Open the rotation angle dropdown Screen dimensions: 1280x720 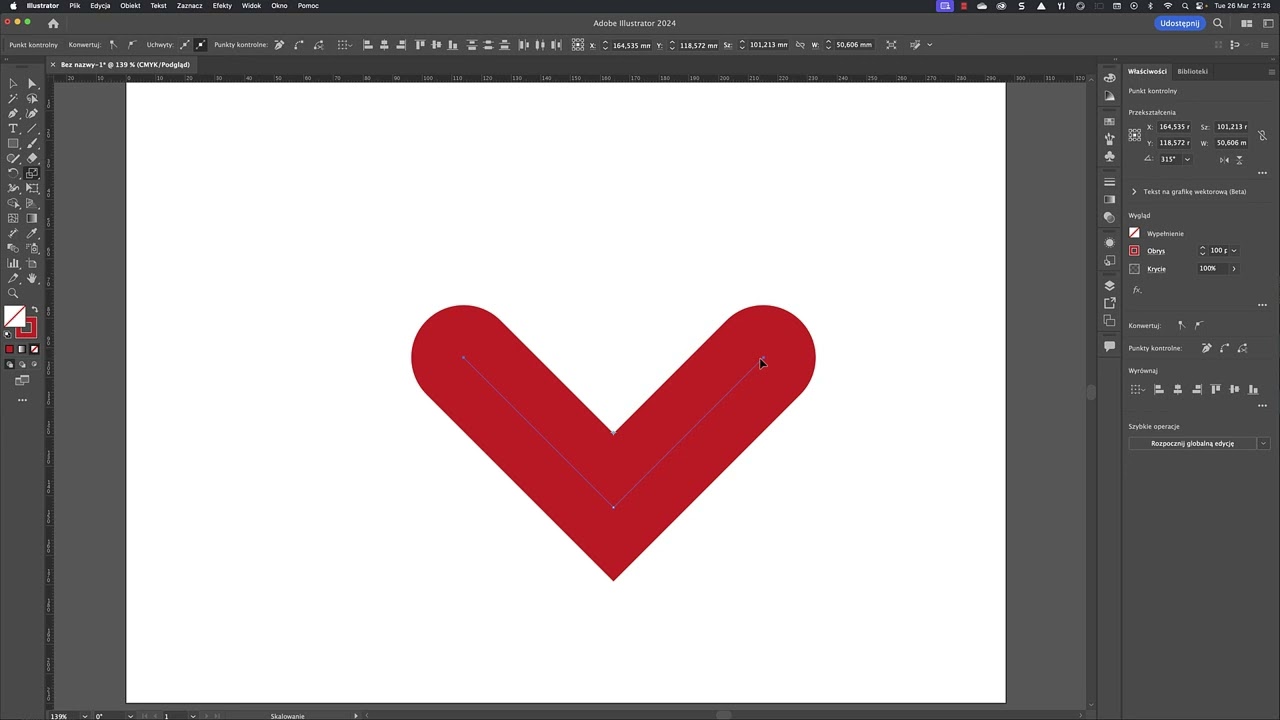pos(1187,159)
